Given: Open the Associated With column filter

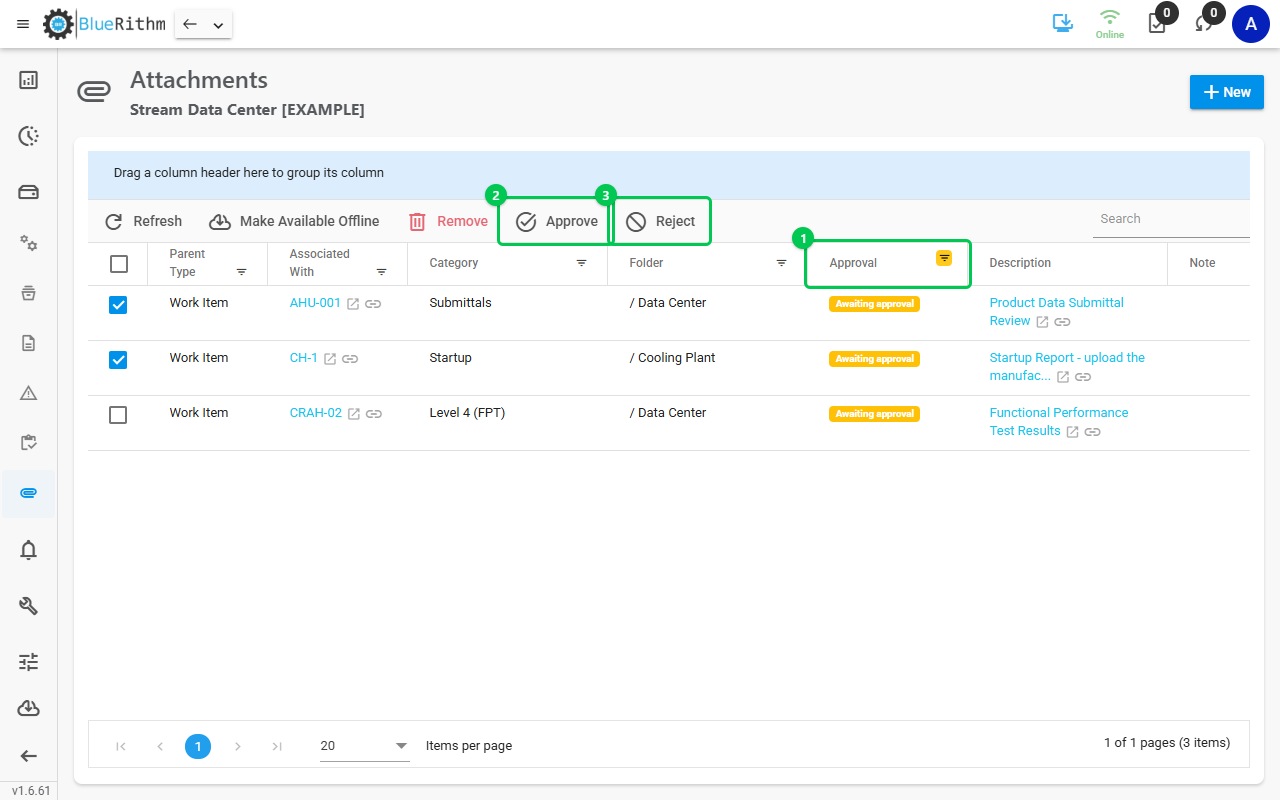Looking at the screenshot, I should pyautogui.click(x=381, y=272).
